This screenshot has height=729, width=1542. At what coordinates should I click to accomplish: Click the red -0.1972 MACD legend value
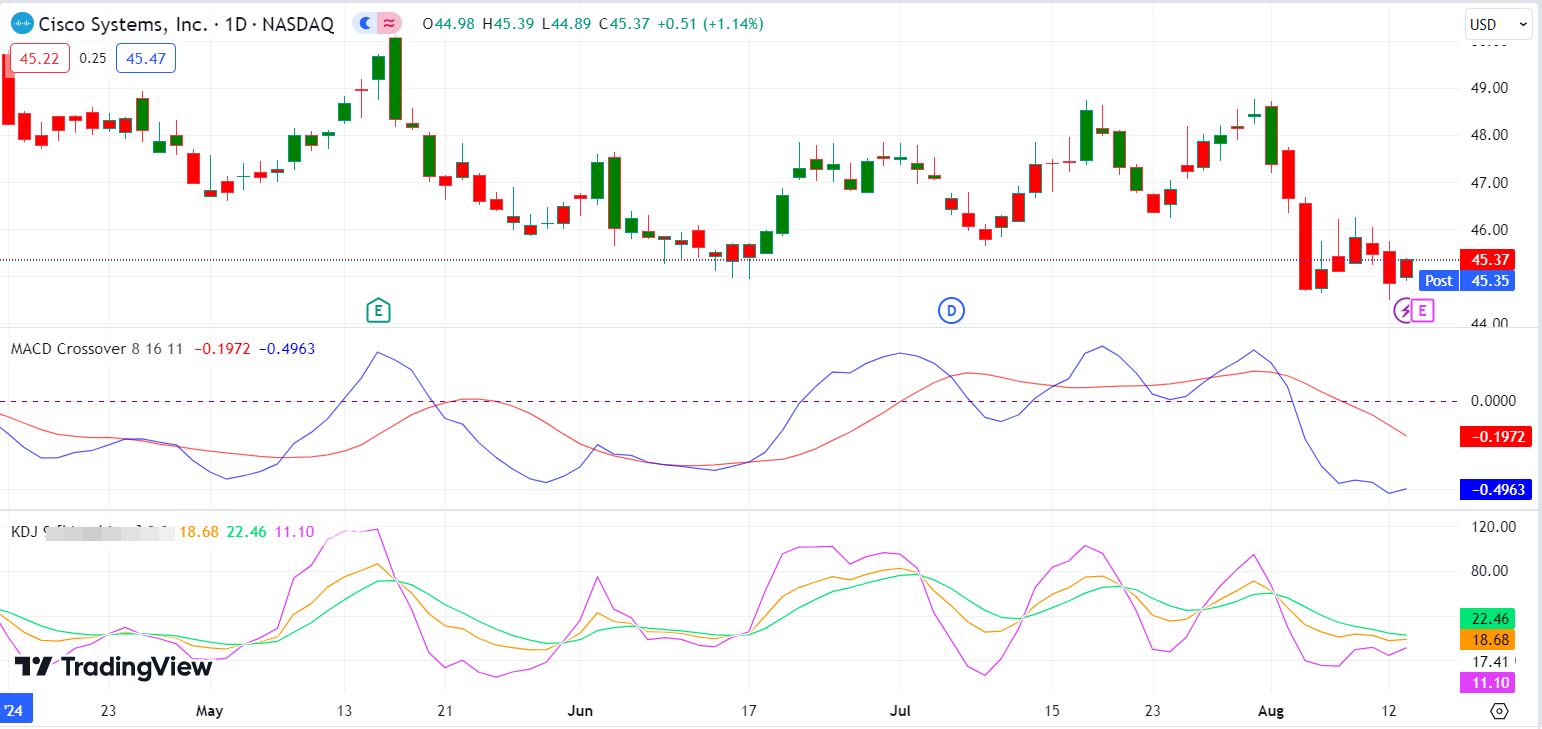[223, 348]
